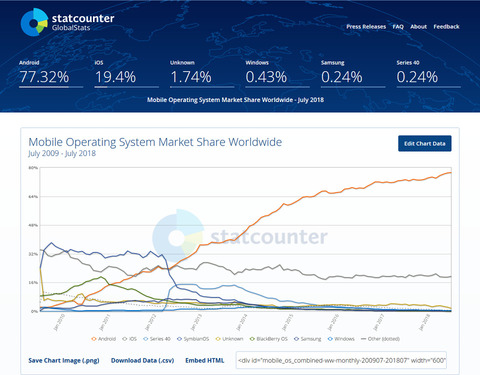Viewport: 480px width, 375px height.
Task: Click the July 2009 - July 2018 date range
Action: click(62, 153)
